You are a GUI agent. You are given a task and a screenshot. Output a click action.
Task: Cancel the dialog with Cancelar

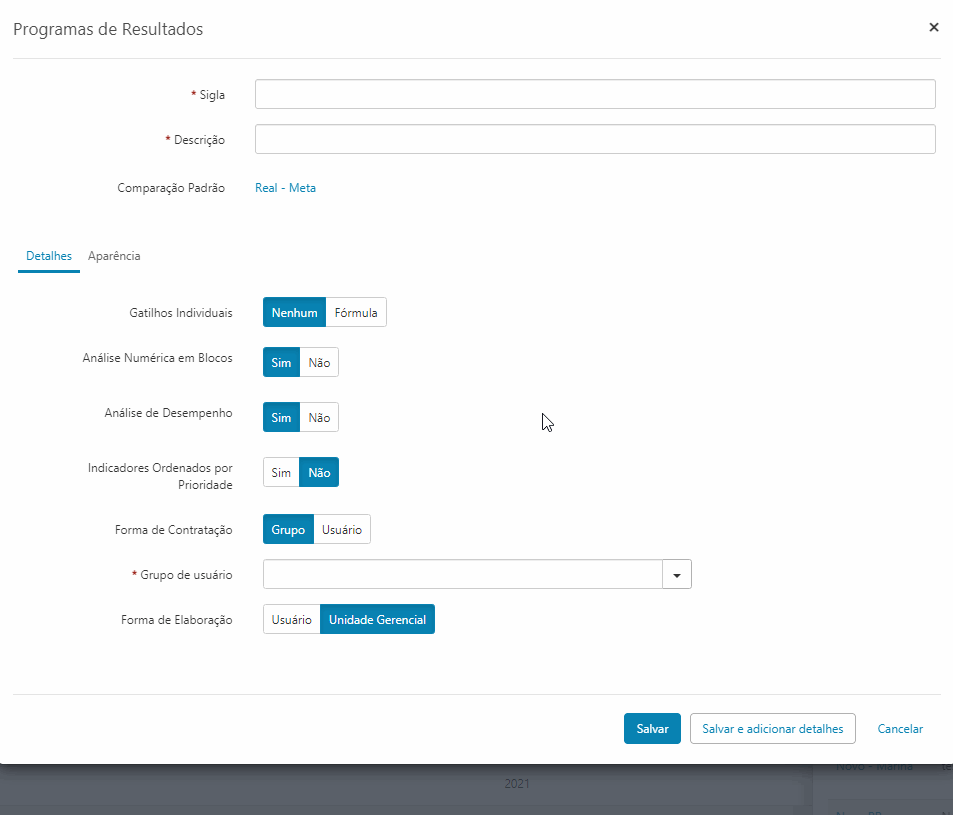[900, 729]
